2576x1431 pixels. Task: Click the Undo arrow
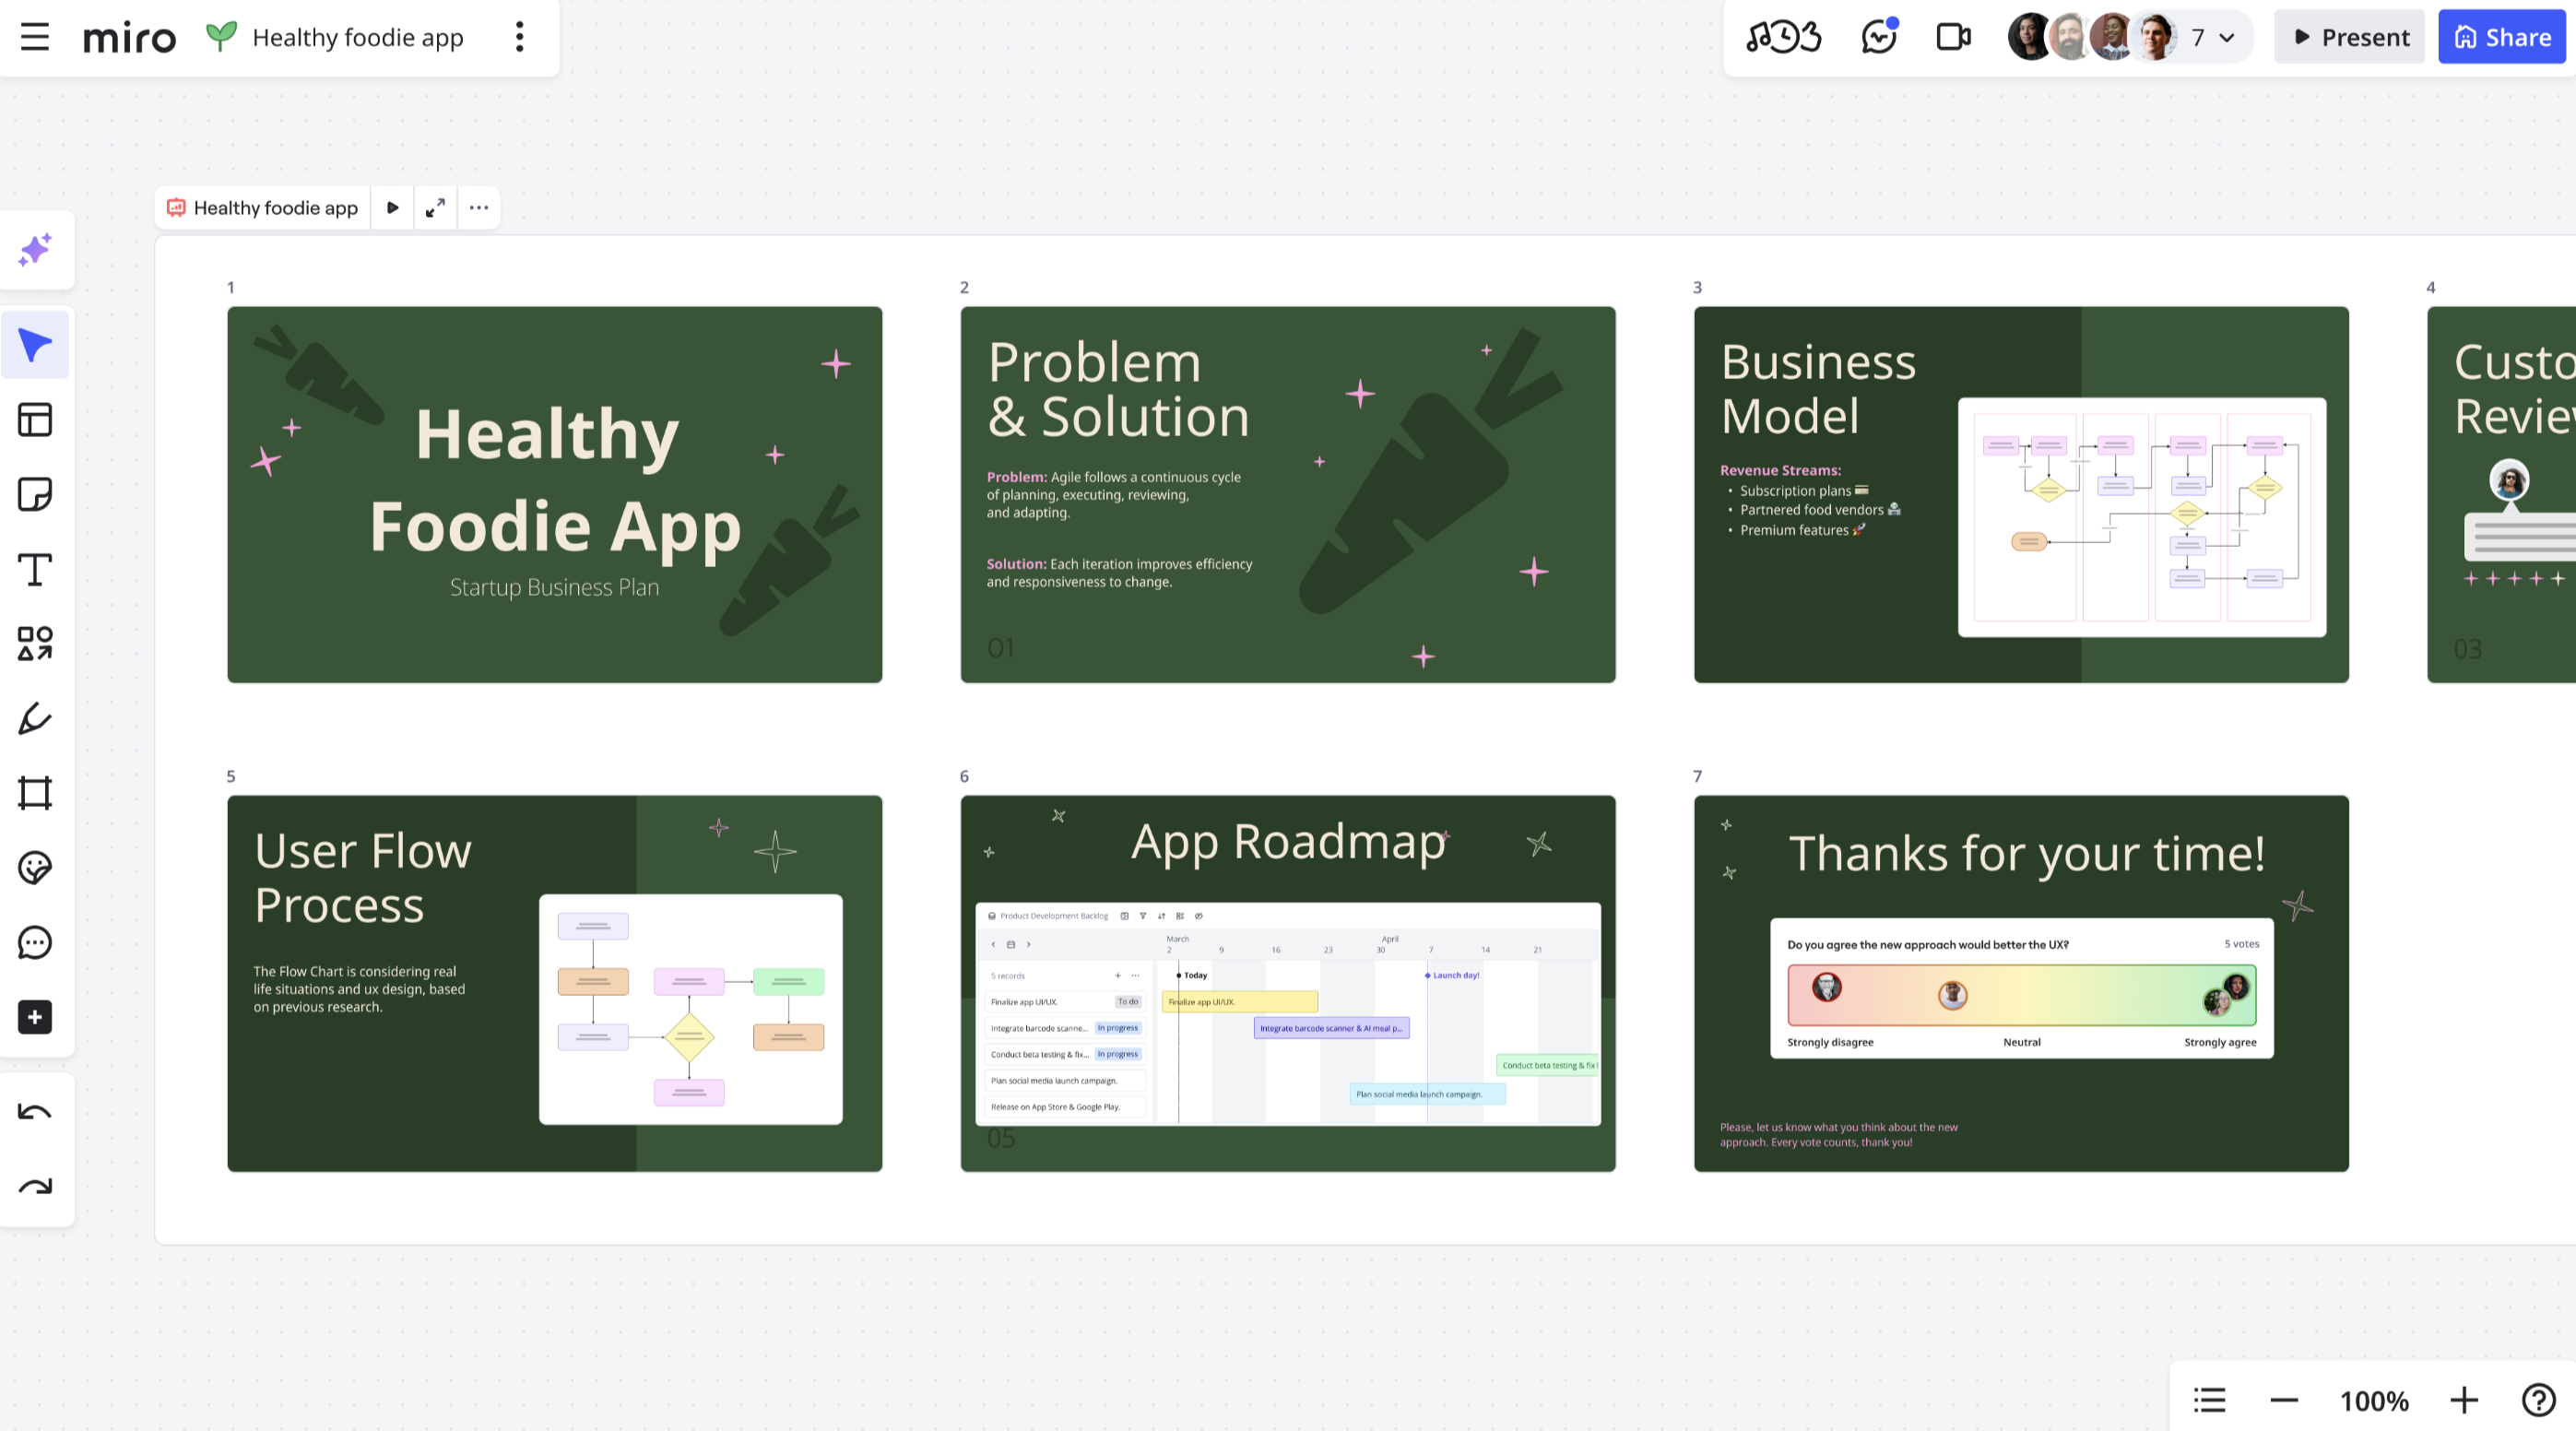point(35,1112)
